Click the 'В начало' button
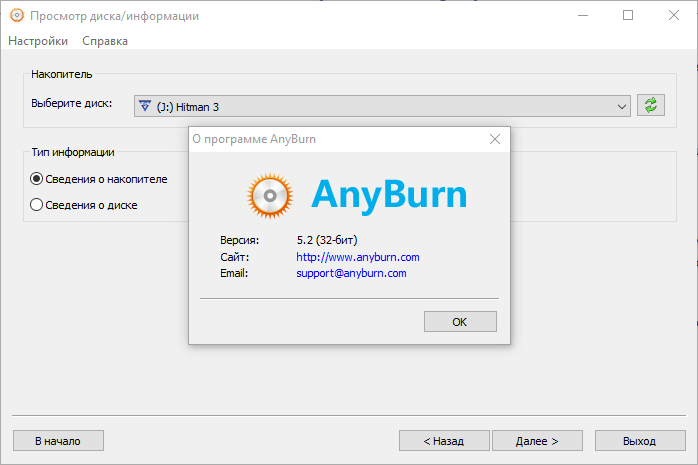698x465 pixels. pyautogui.click(x=58, y=441)
